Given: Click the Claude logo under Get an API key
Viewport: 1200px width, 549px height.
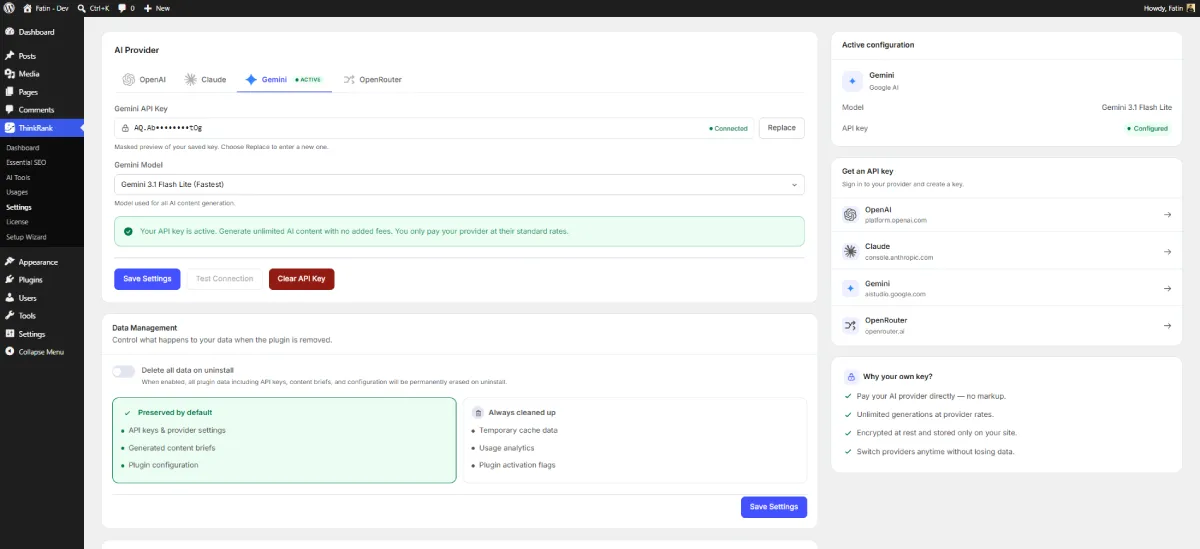Looking at the screenshot, I should pyautogui.click(x=850, y=251).
